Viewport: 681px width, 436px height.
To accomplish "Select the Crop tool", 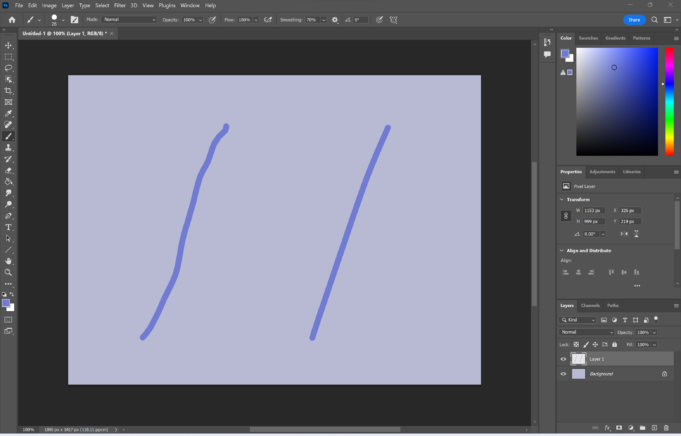I will pos(8,91).
